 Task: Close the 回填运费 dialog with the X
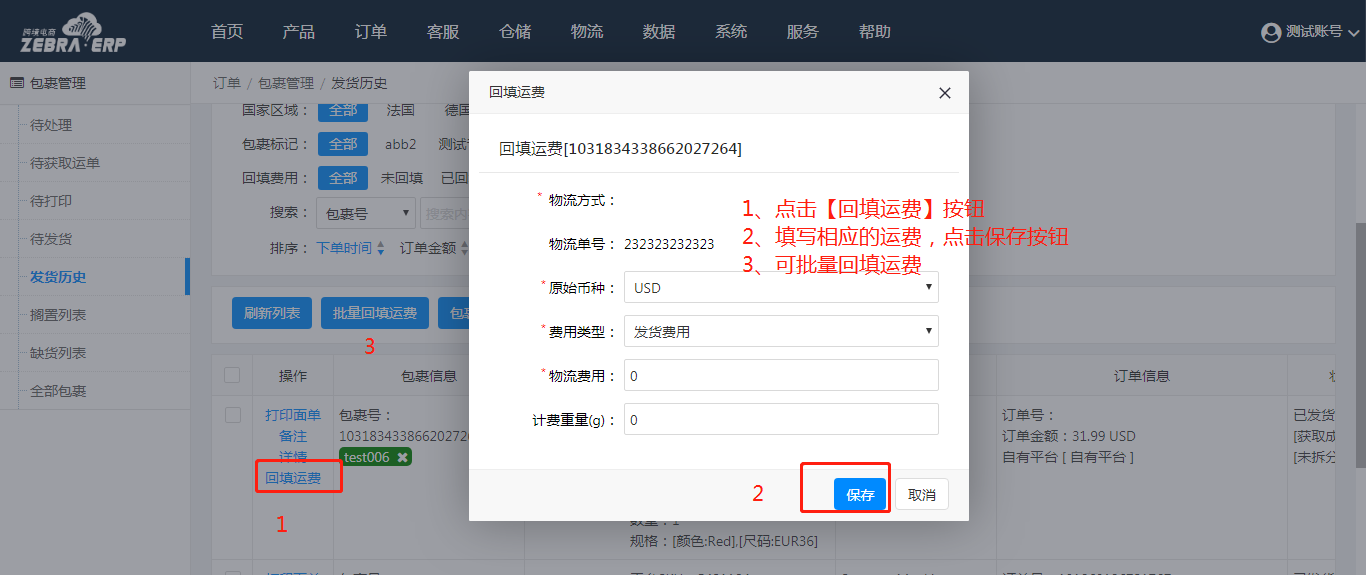tap(944, 93)
